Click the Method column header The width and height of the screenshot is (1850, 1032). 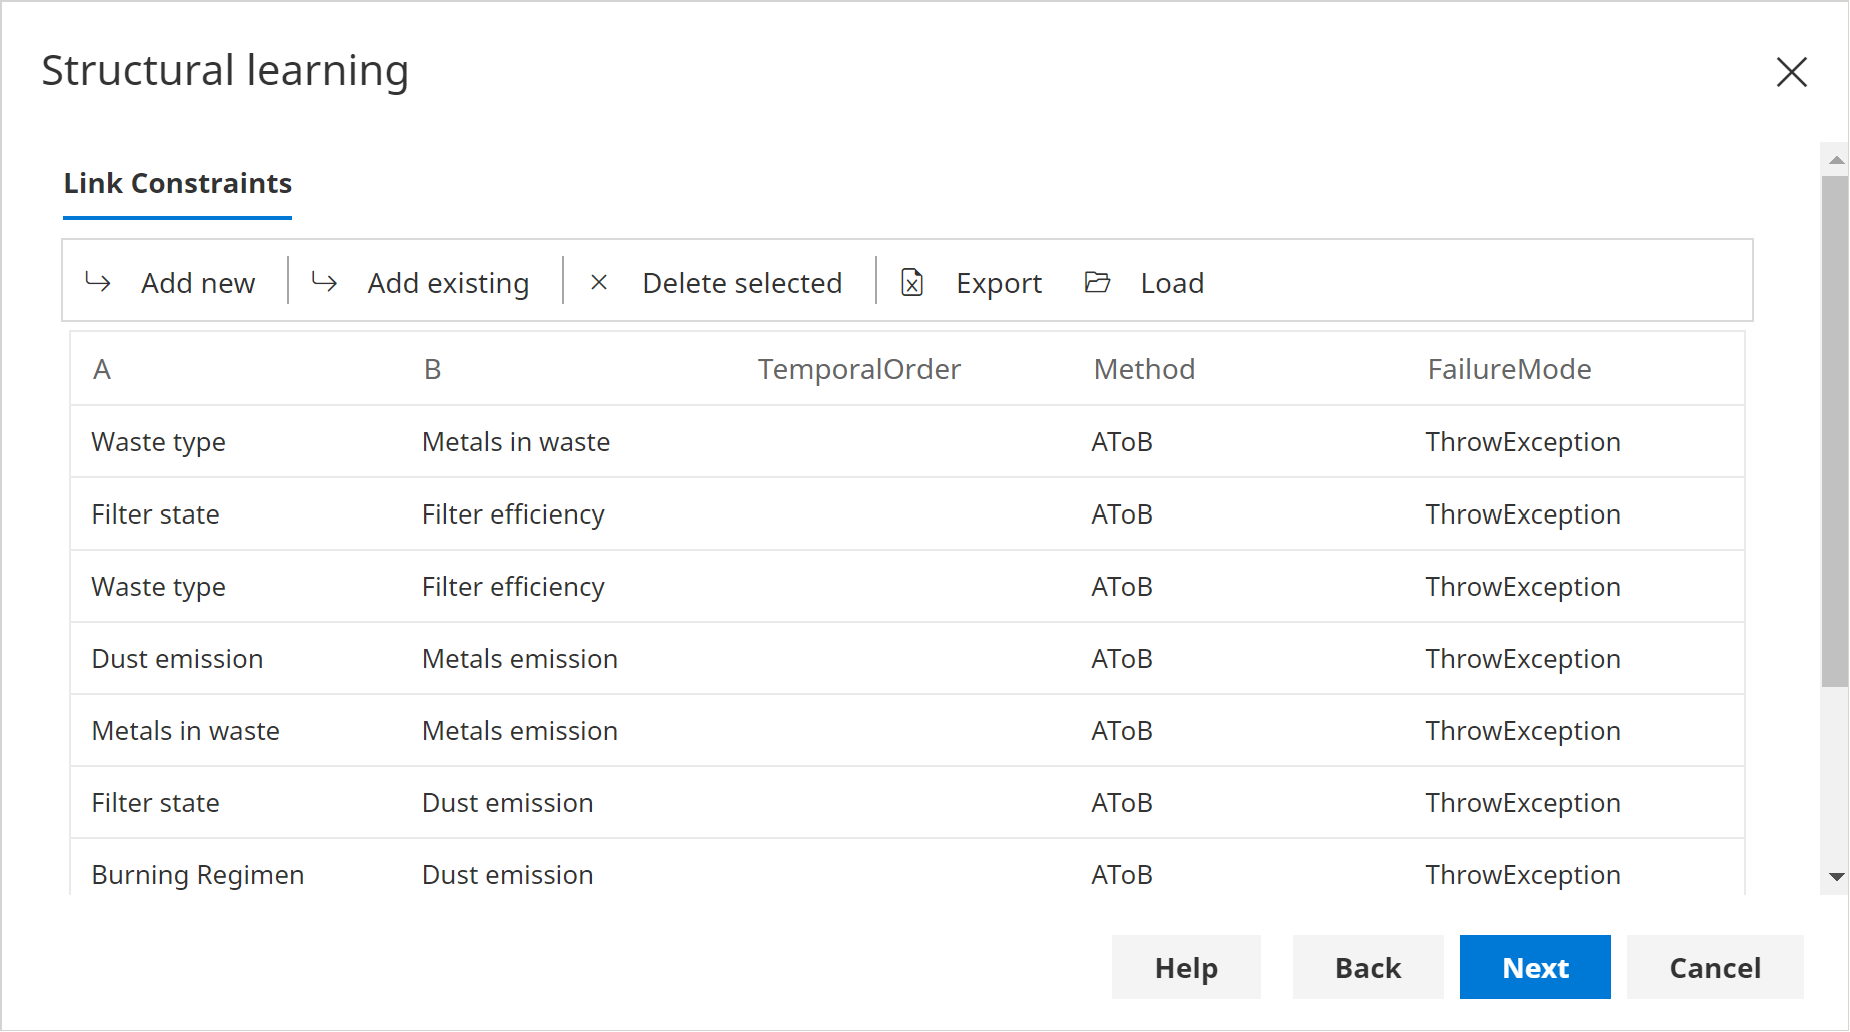[1144, 369]
